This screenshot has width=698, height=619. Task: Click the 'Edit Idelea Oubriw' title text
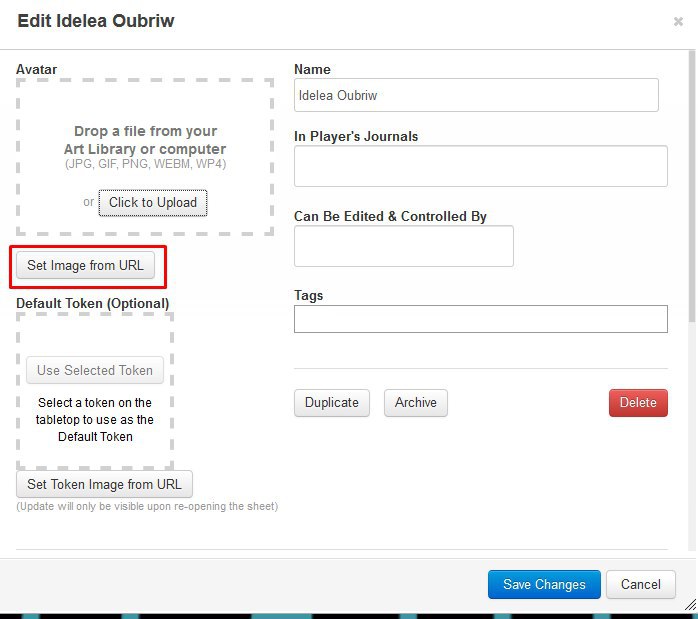[x=96, y=21]
